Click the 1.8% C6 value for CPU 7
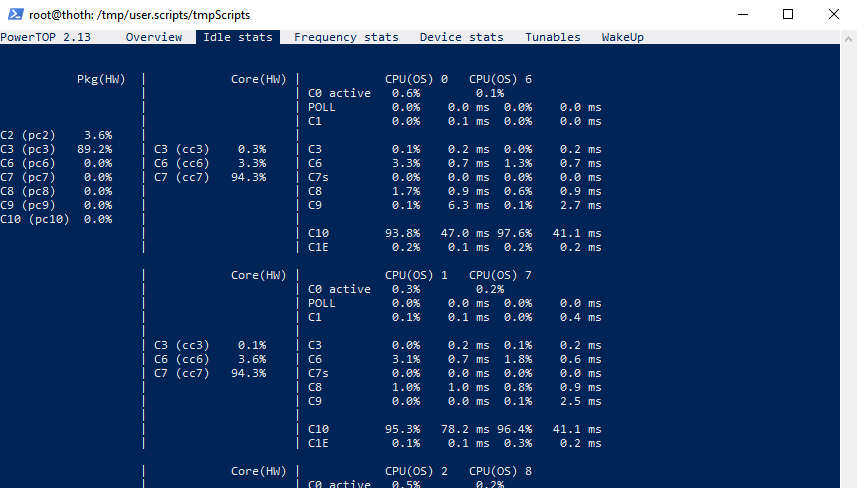 (518, 360)
